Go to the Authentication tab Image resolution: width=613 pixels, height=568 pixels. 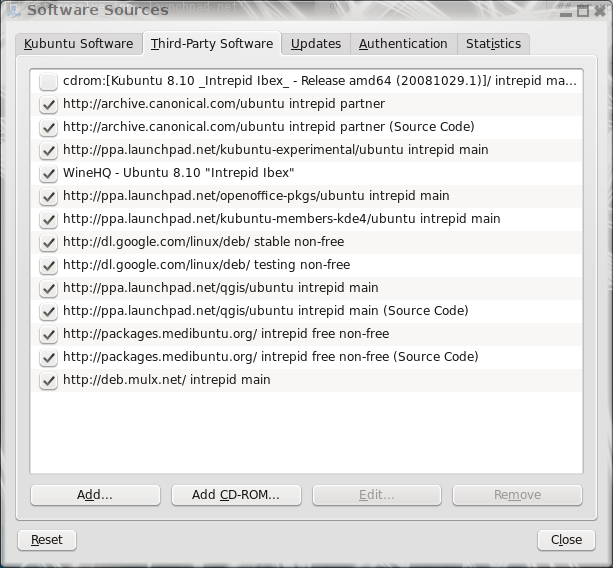point(403,44)
